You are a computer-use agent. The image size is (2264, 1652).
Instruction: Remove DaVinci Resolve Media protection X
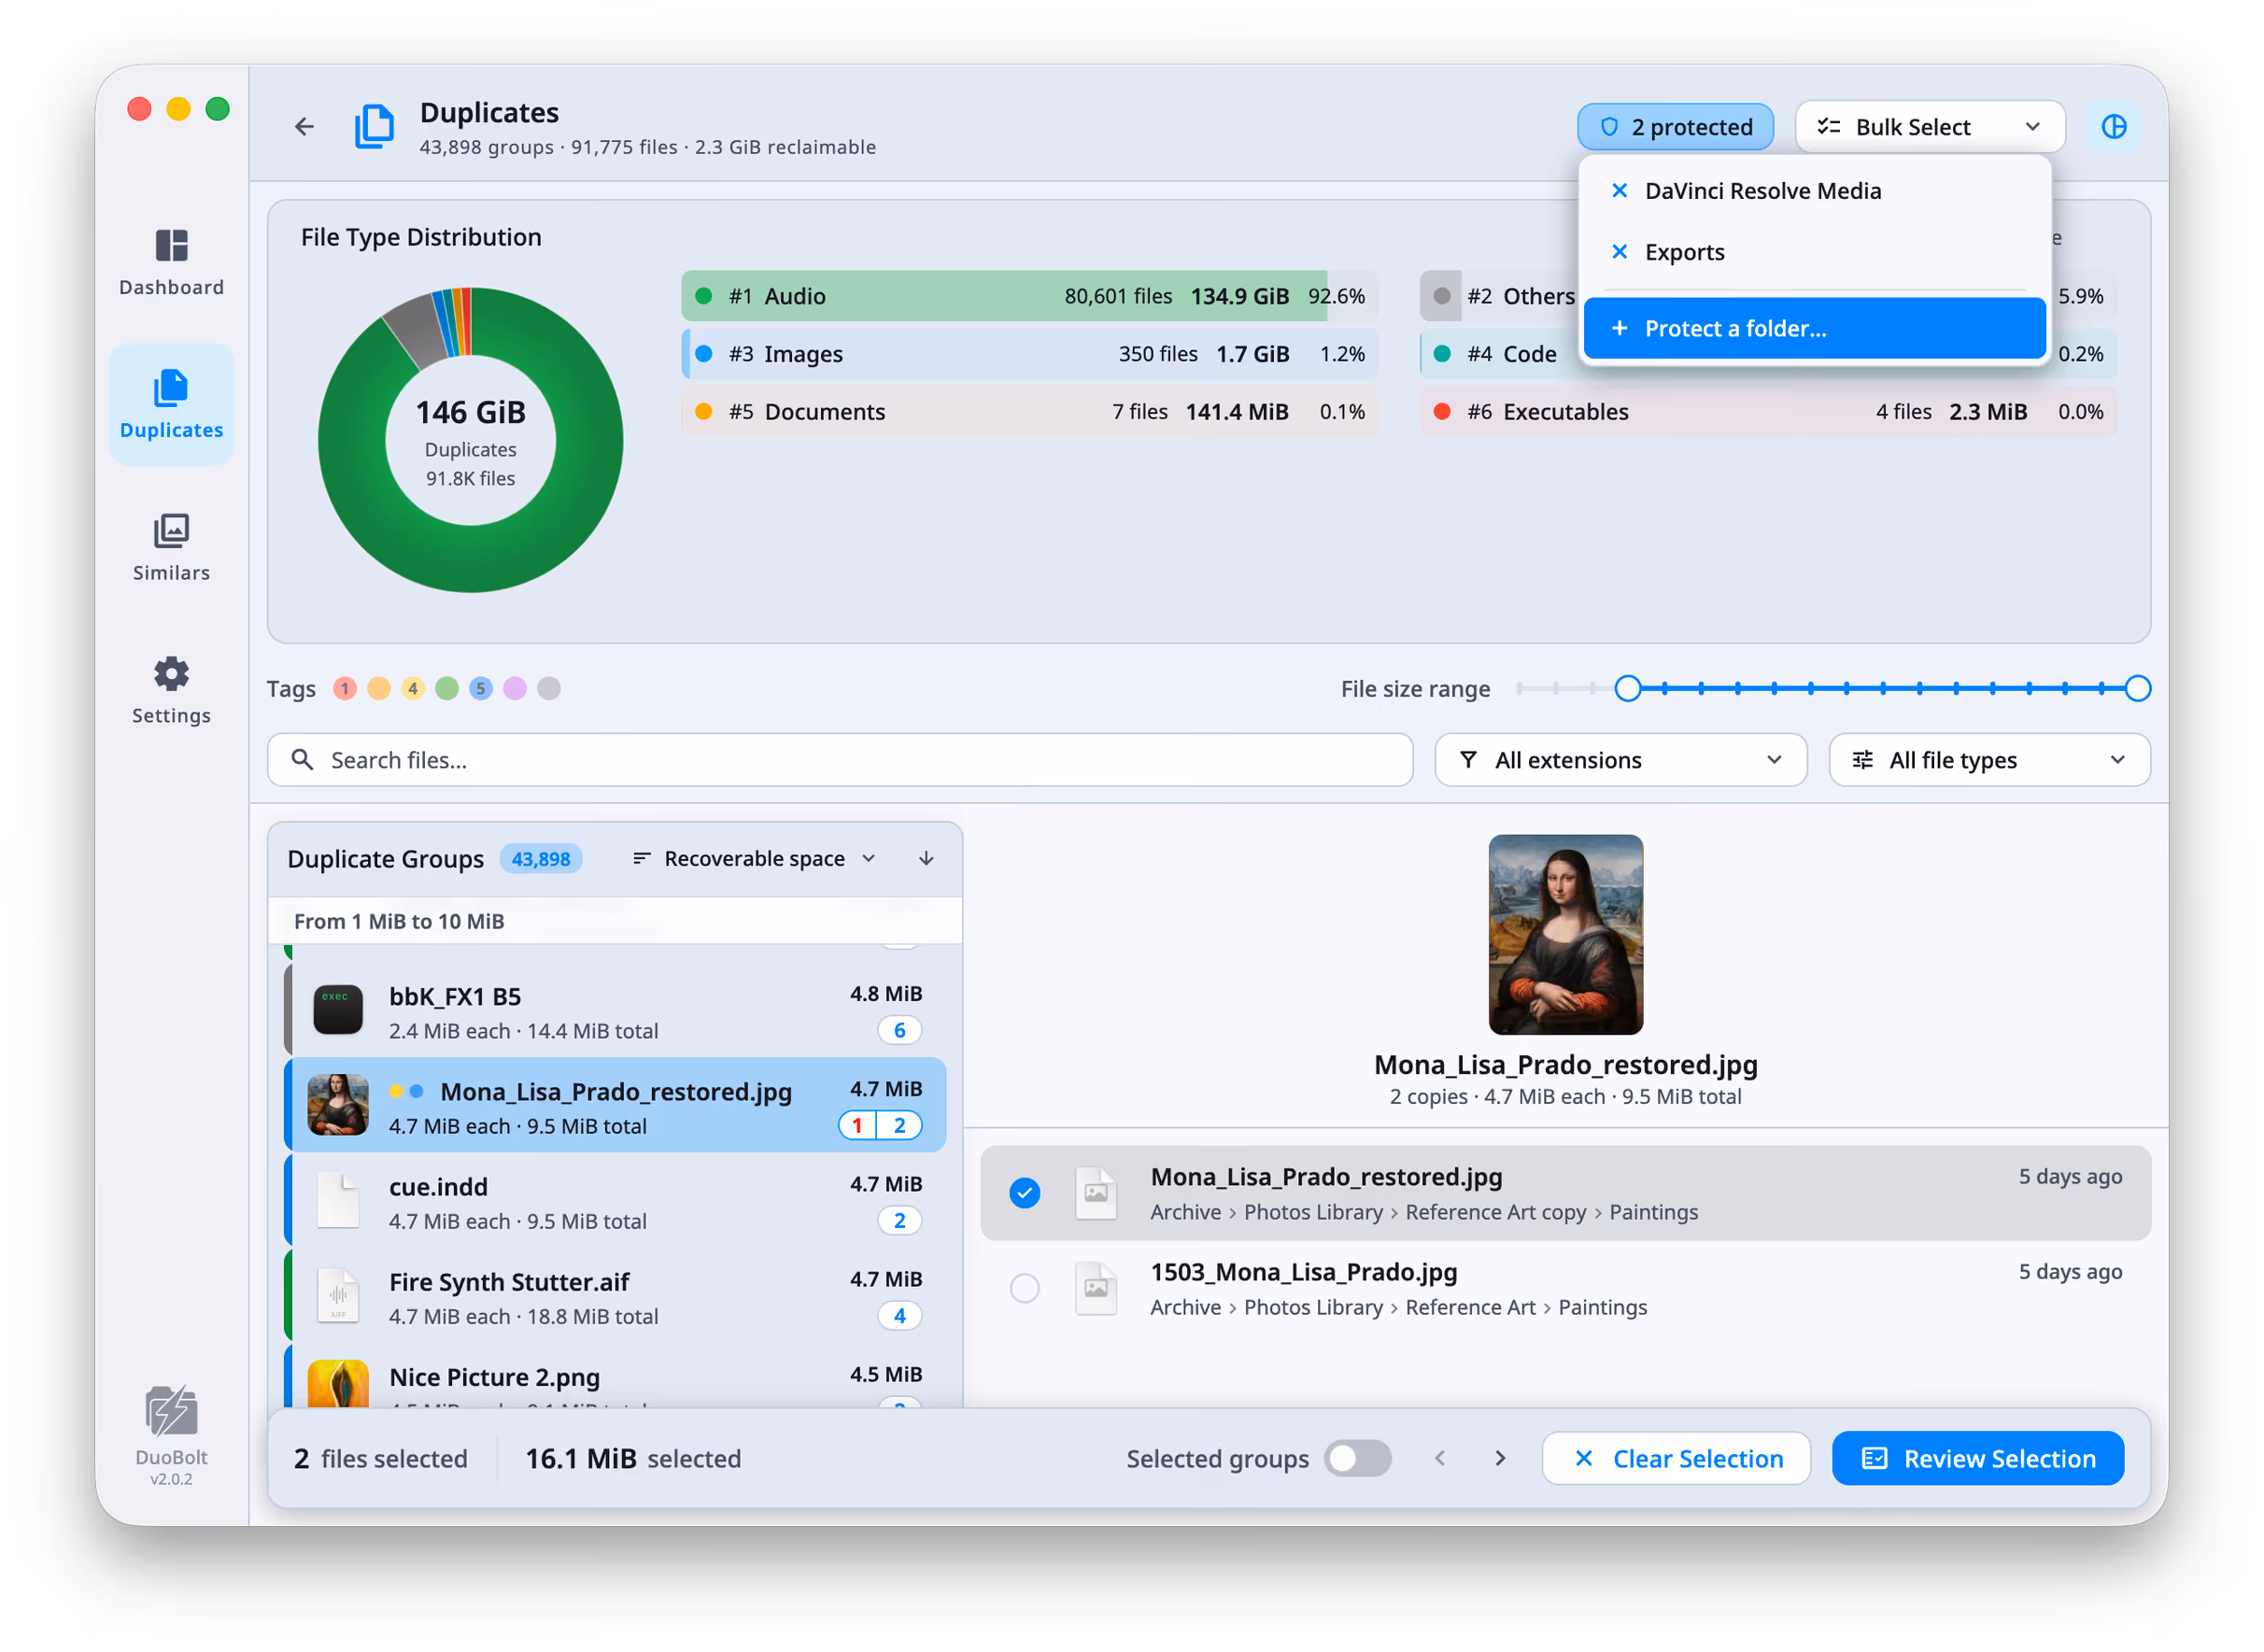[x=1621, y=190]
